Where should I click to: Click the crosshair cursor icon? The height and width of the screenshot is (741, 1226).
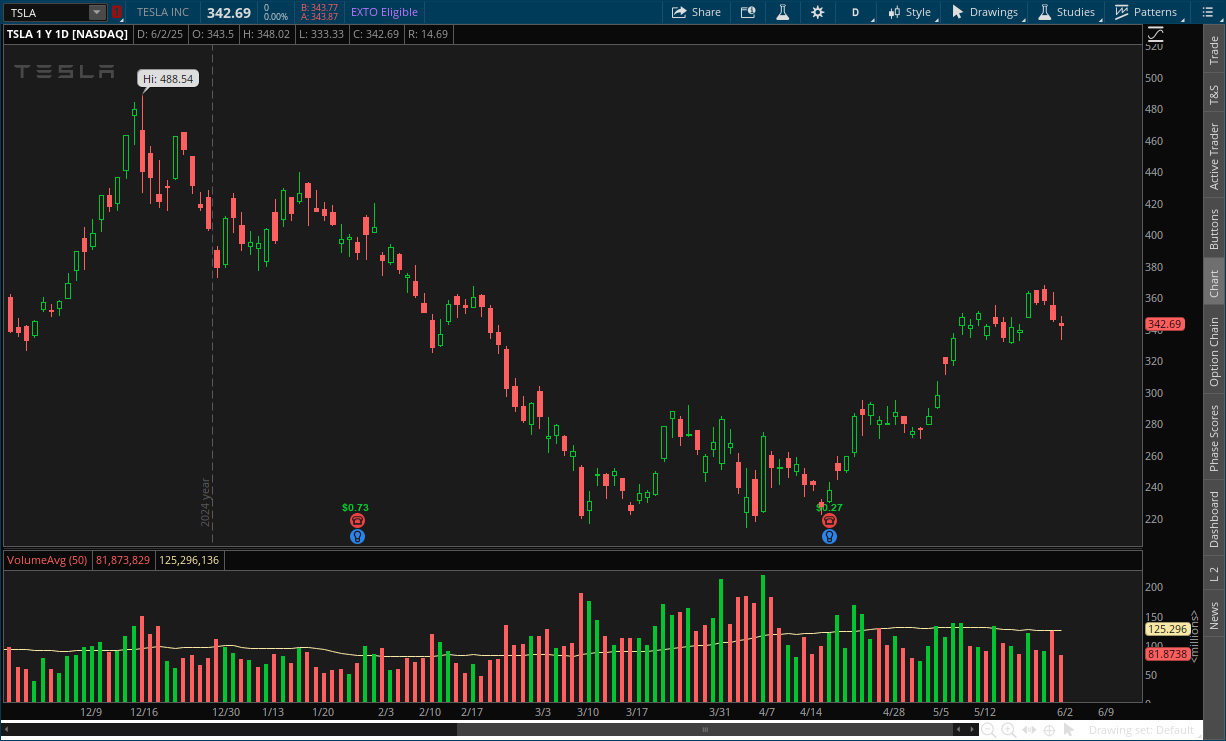click(x=1047, y=731)
